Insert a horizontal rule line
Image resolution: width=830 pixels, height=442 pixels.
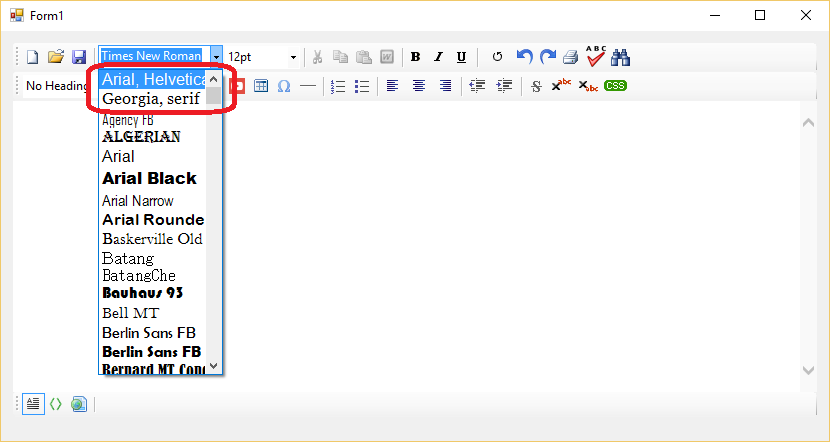308,86
